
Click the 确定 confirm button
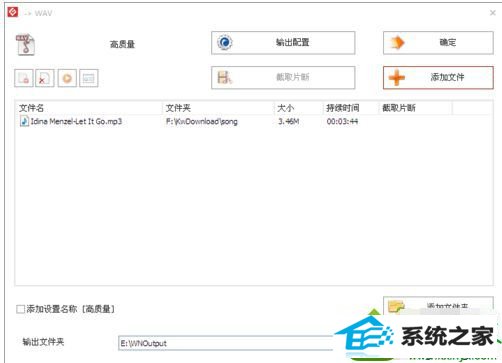(438, 43)
